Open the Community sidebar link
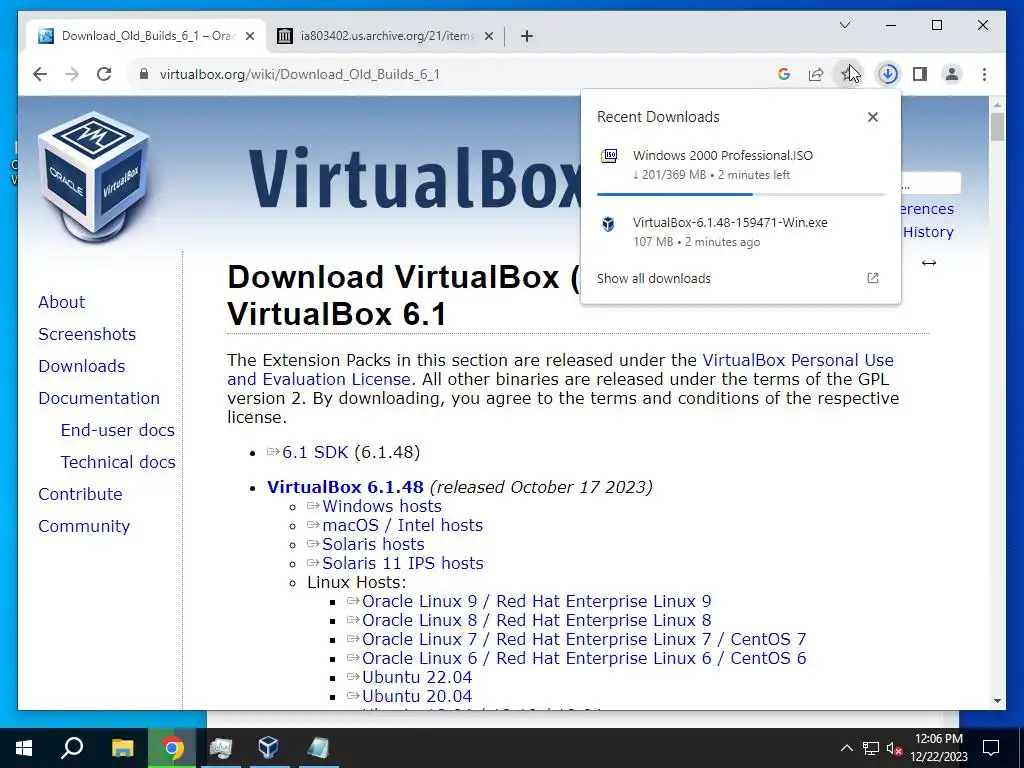This screenshot has height=768, width=1024. [x=84, y=526]
